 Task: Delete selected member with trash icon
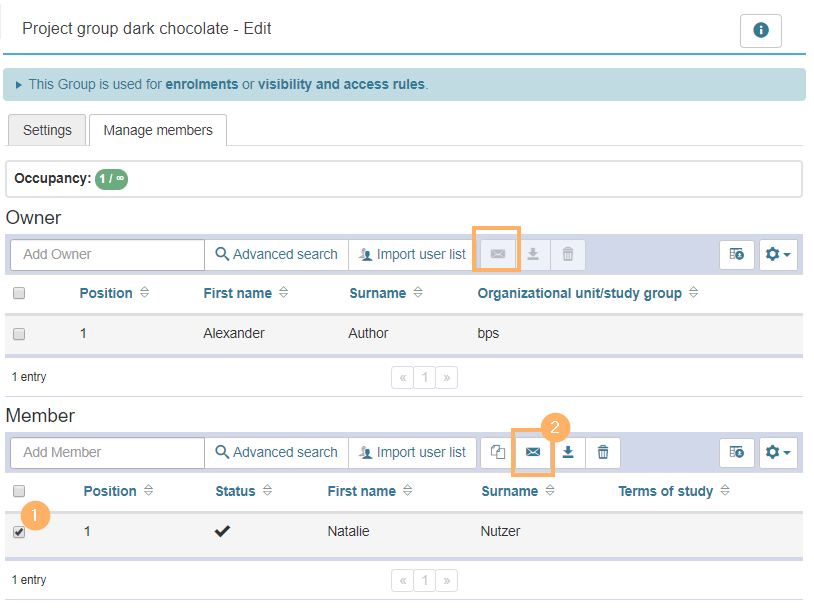(603, 453)
